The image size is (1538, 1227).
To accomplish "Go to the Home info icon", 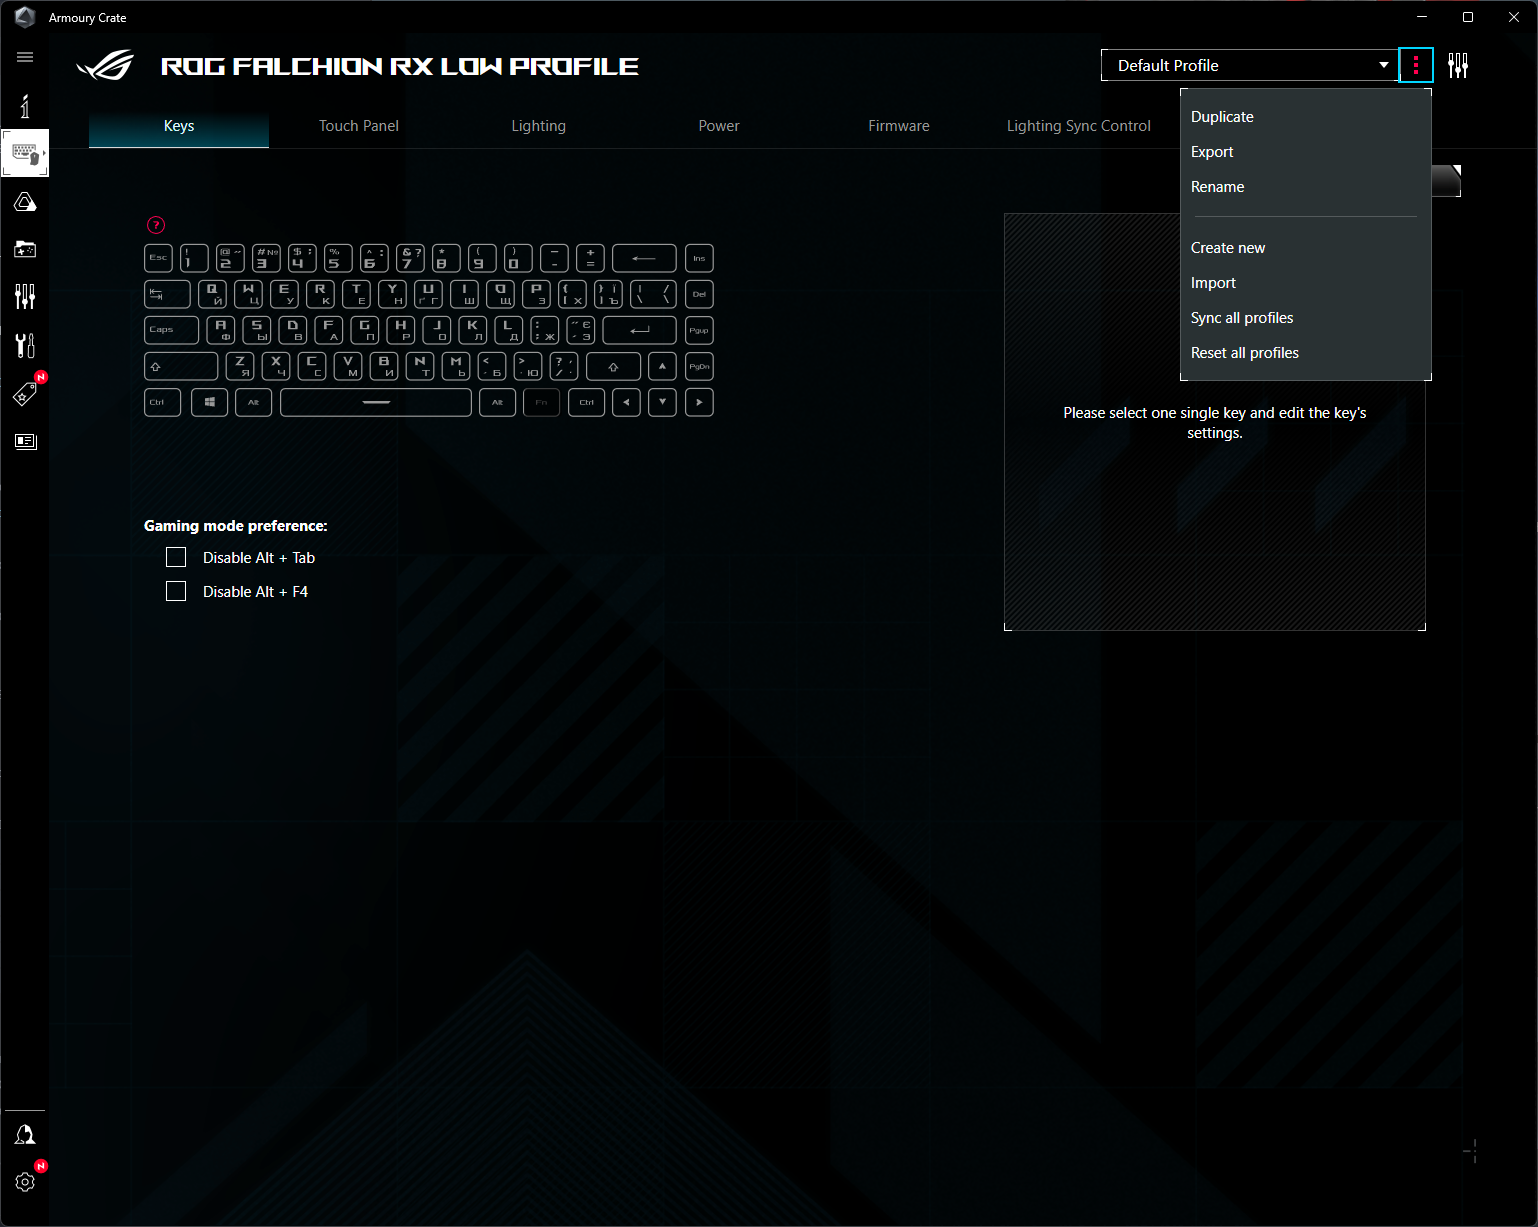I will 25,106.
